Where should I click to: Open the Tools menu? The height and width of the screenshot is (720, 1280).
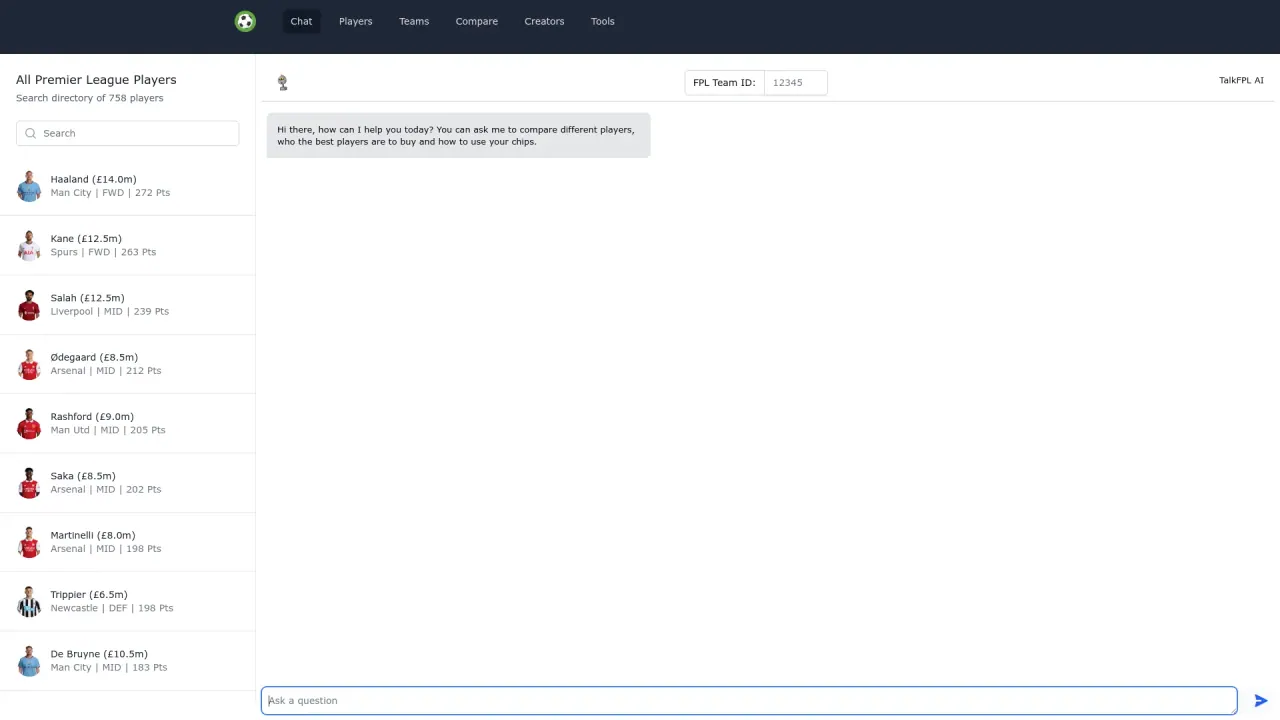[603, 21]
